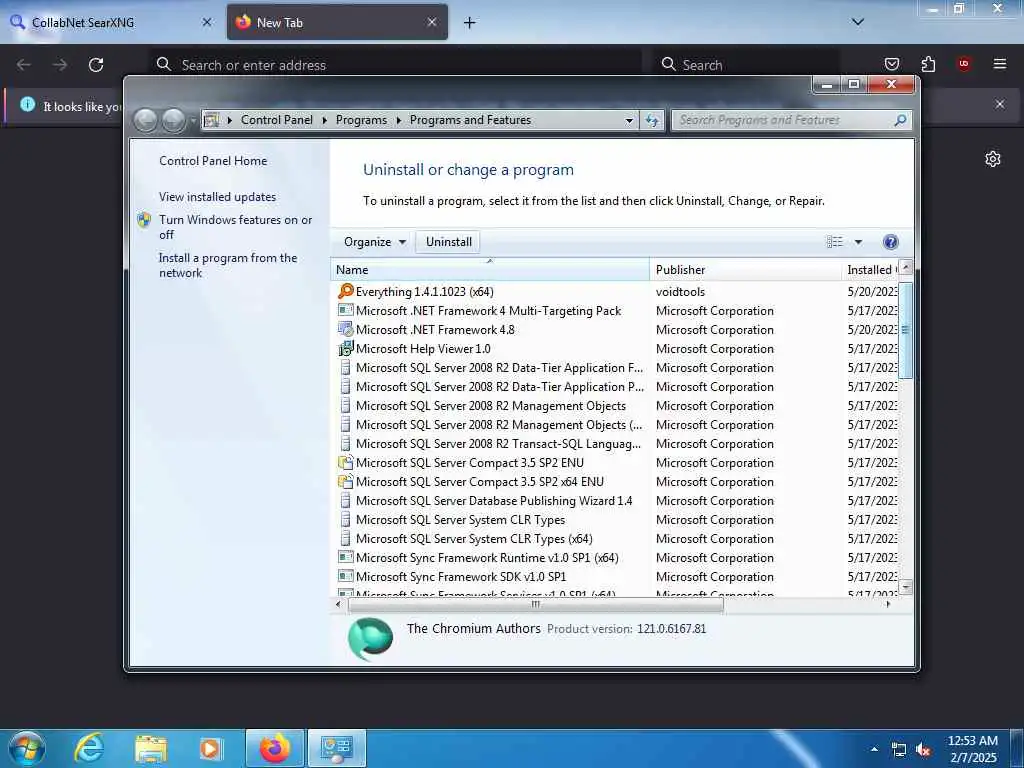Screen dimensions: 1024x768
Task: Open the uBlock Origin icon in Firefox
Action: click(964, 64)
